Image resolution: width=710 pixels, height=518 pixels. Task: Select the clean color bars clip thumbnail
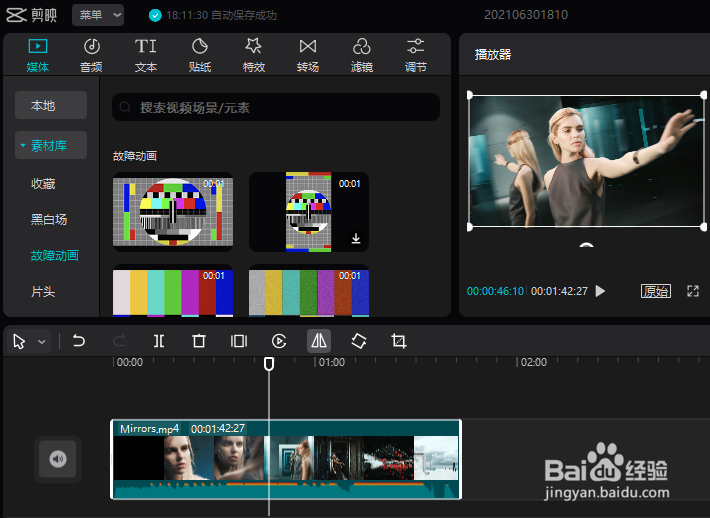(173, 293)
